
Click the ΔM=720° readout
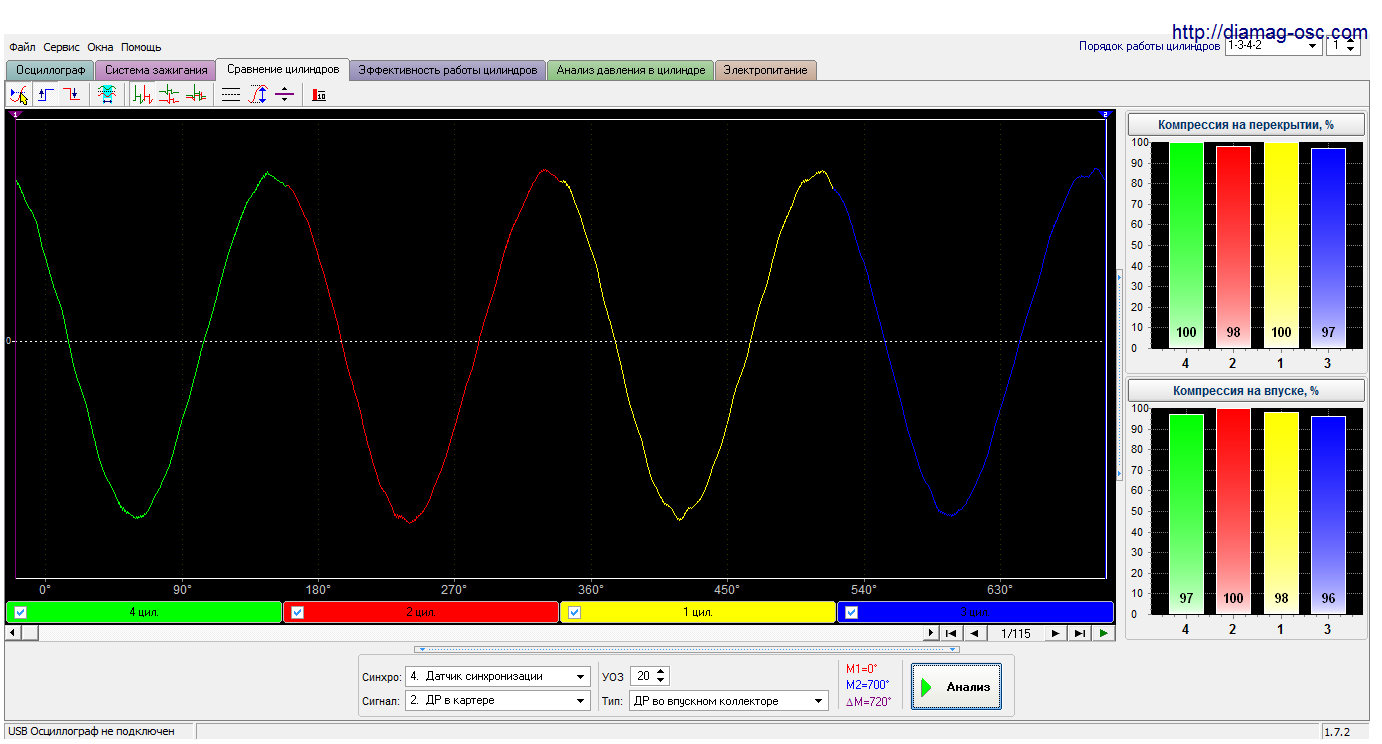[868, 702]
